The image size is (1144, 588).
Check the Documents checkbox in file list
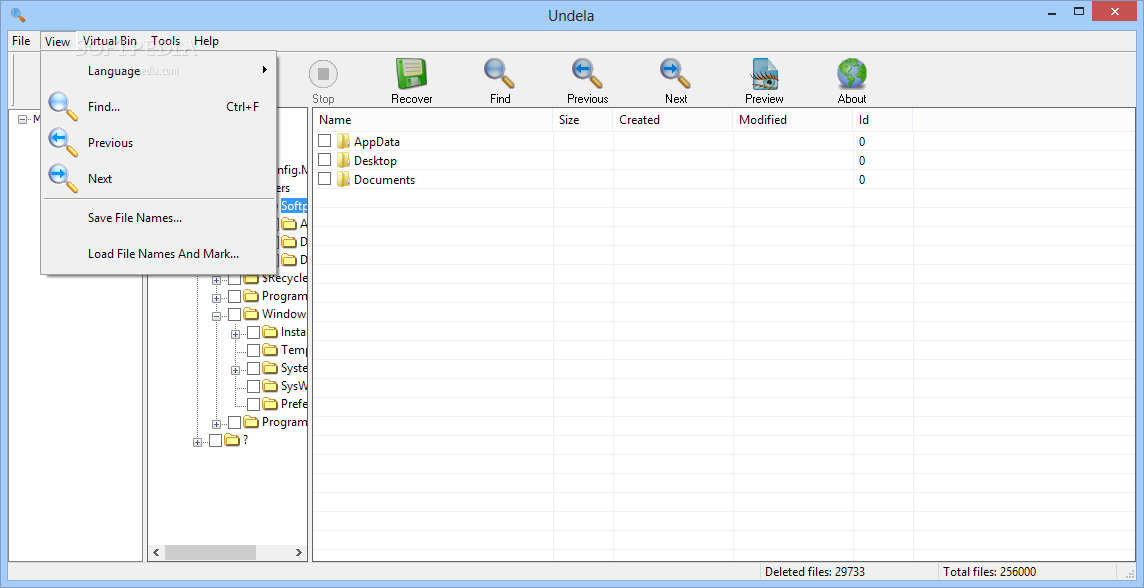coord(325,179)
